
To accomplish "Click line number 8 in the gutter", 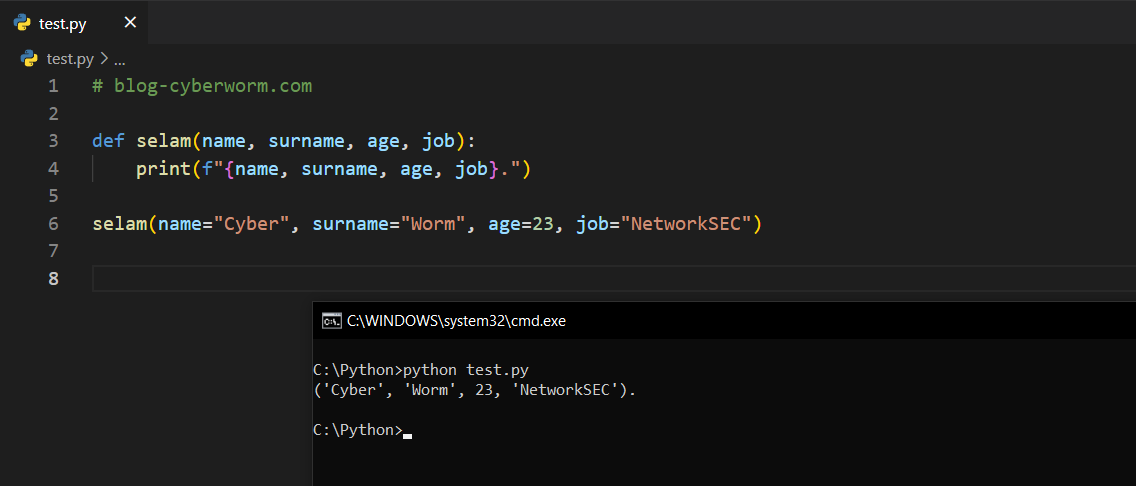I will click(x=52, y=278).
